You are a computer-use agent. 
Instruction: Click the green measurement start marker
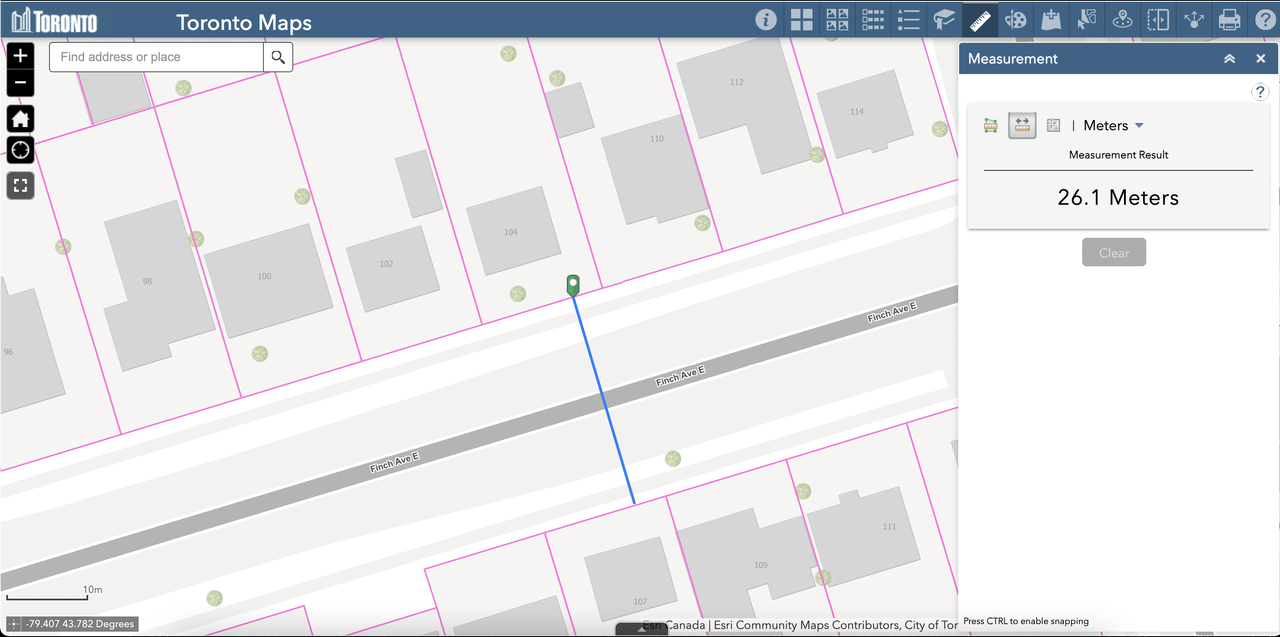tap(573, 285)
